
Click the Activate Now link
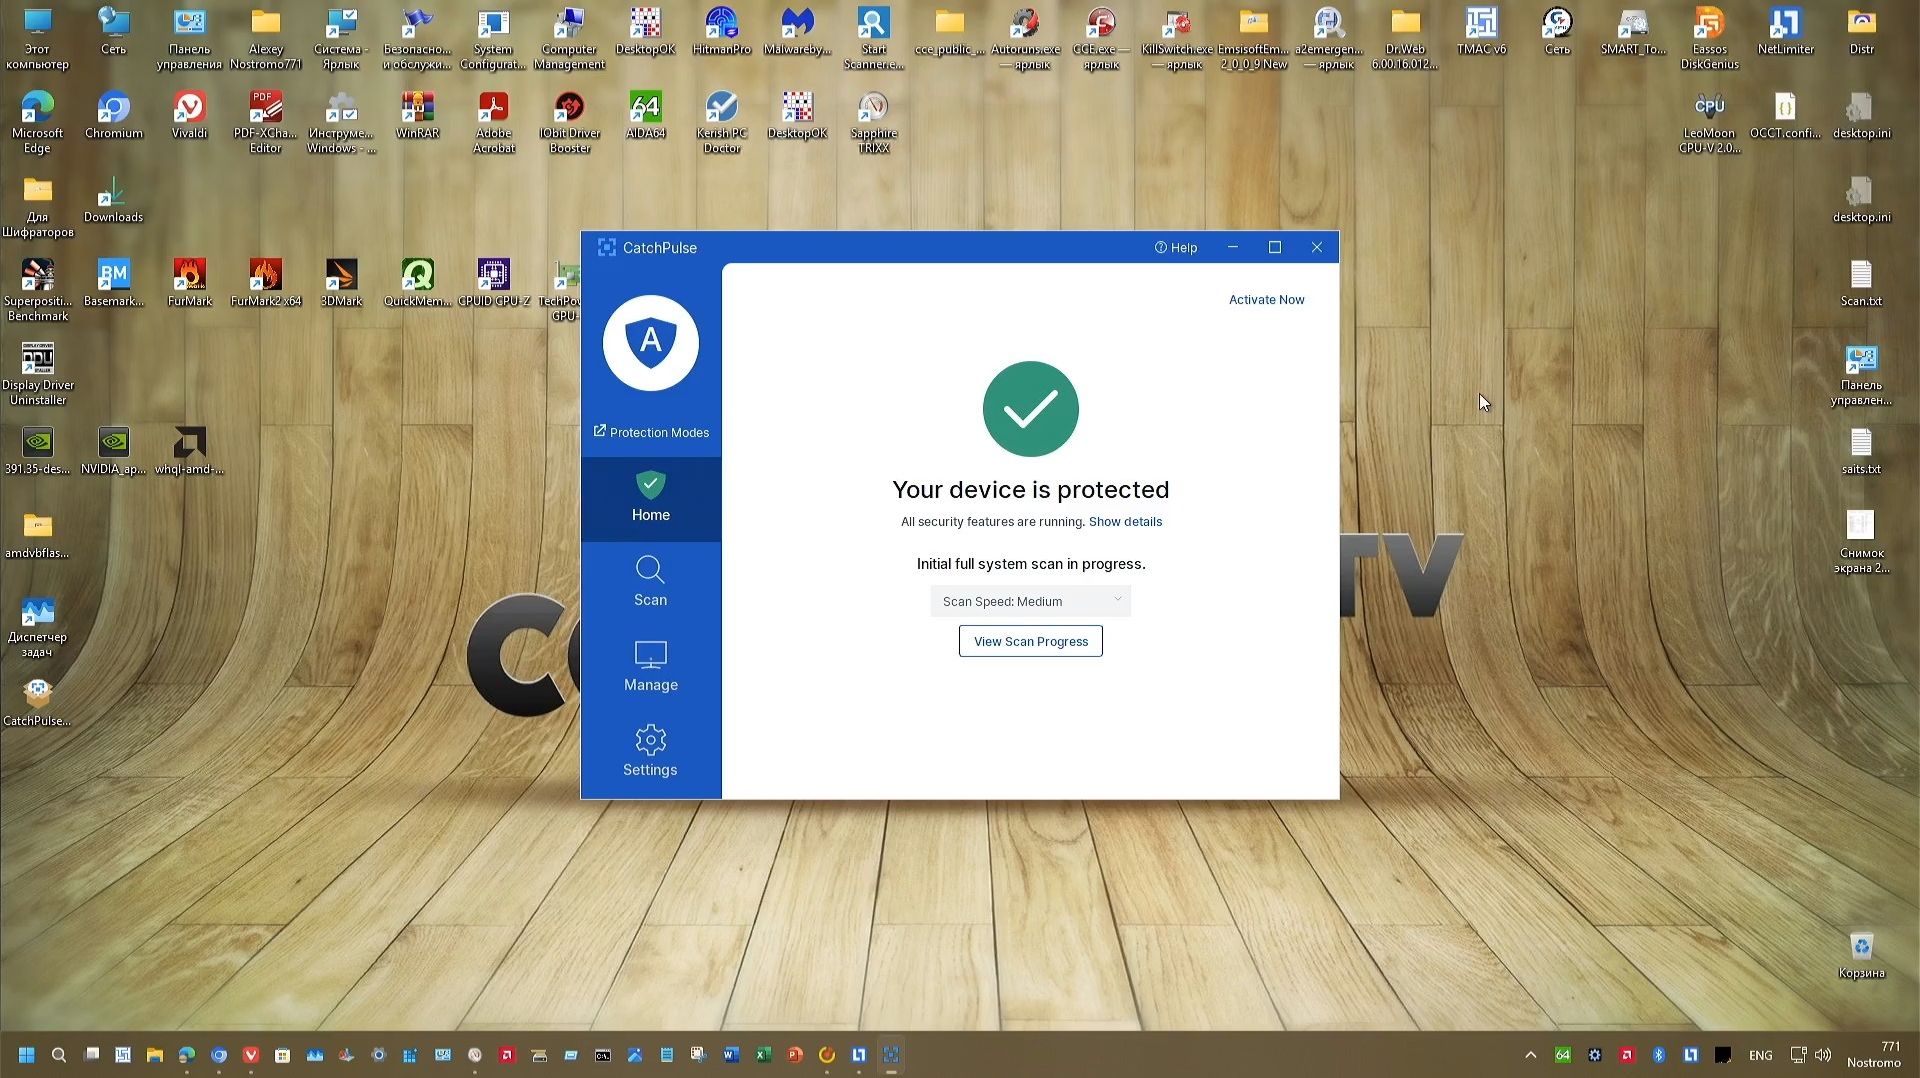coord(1266,299)
